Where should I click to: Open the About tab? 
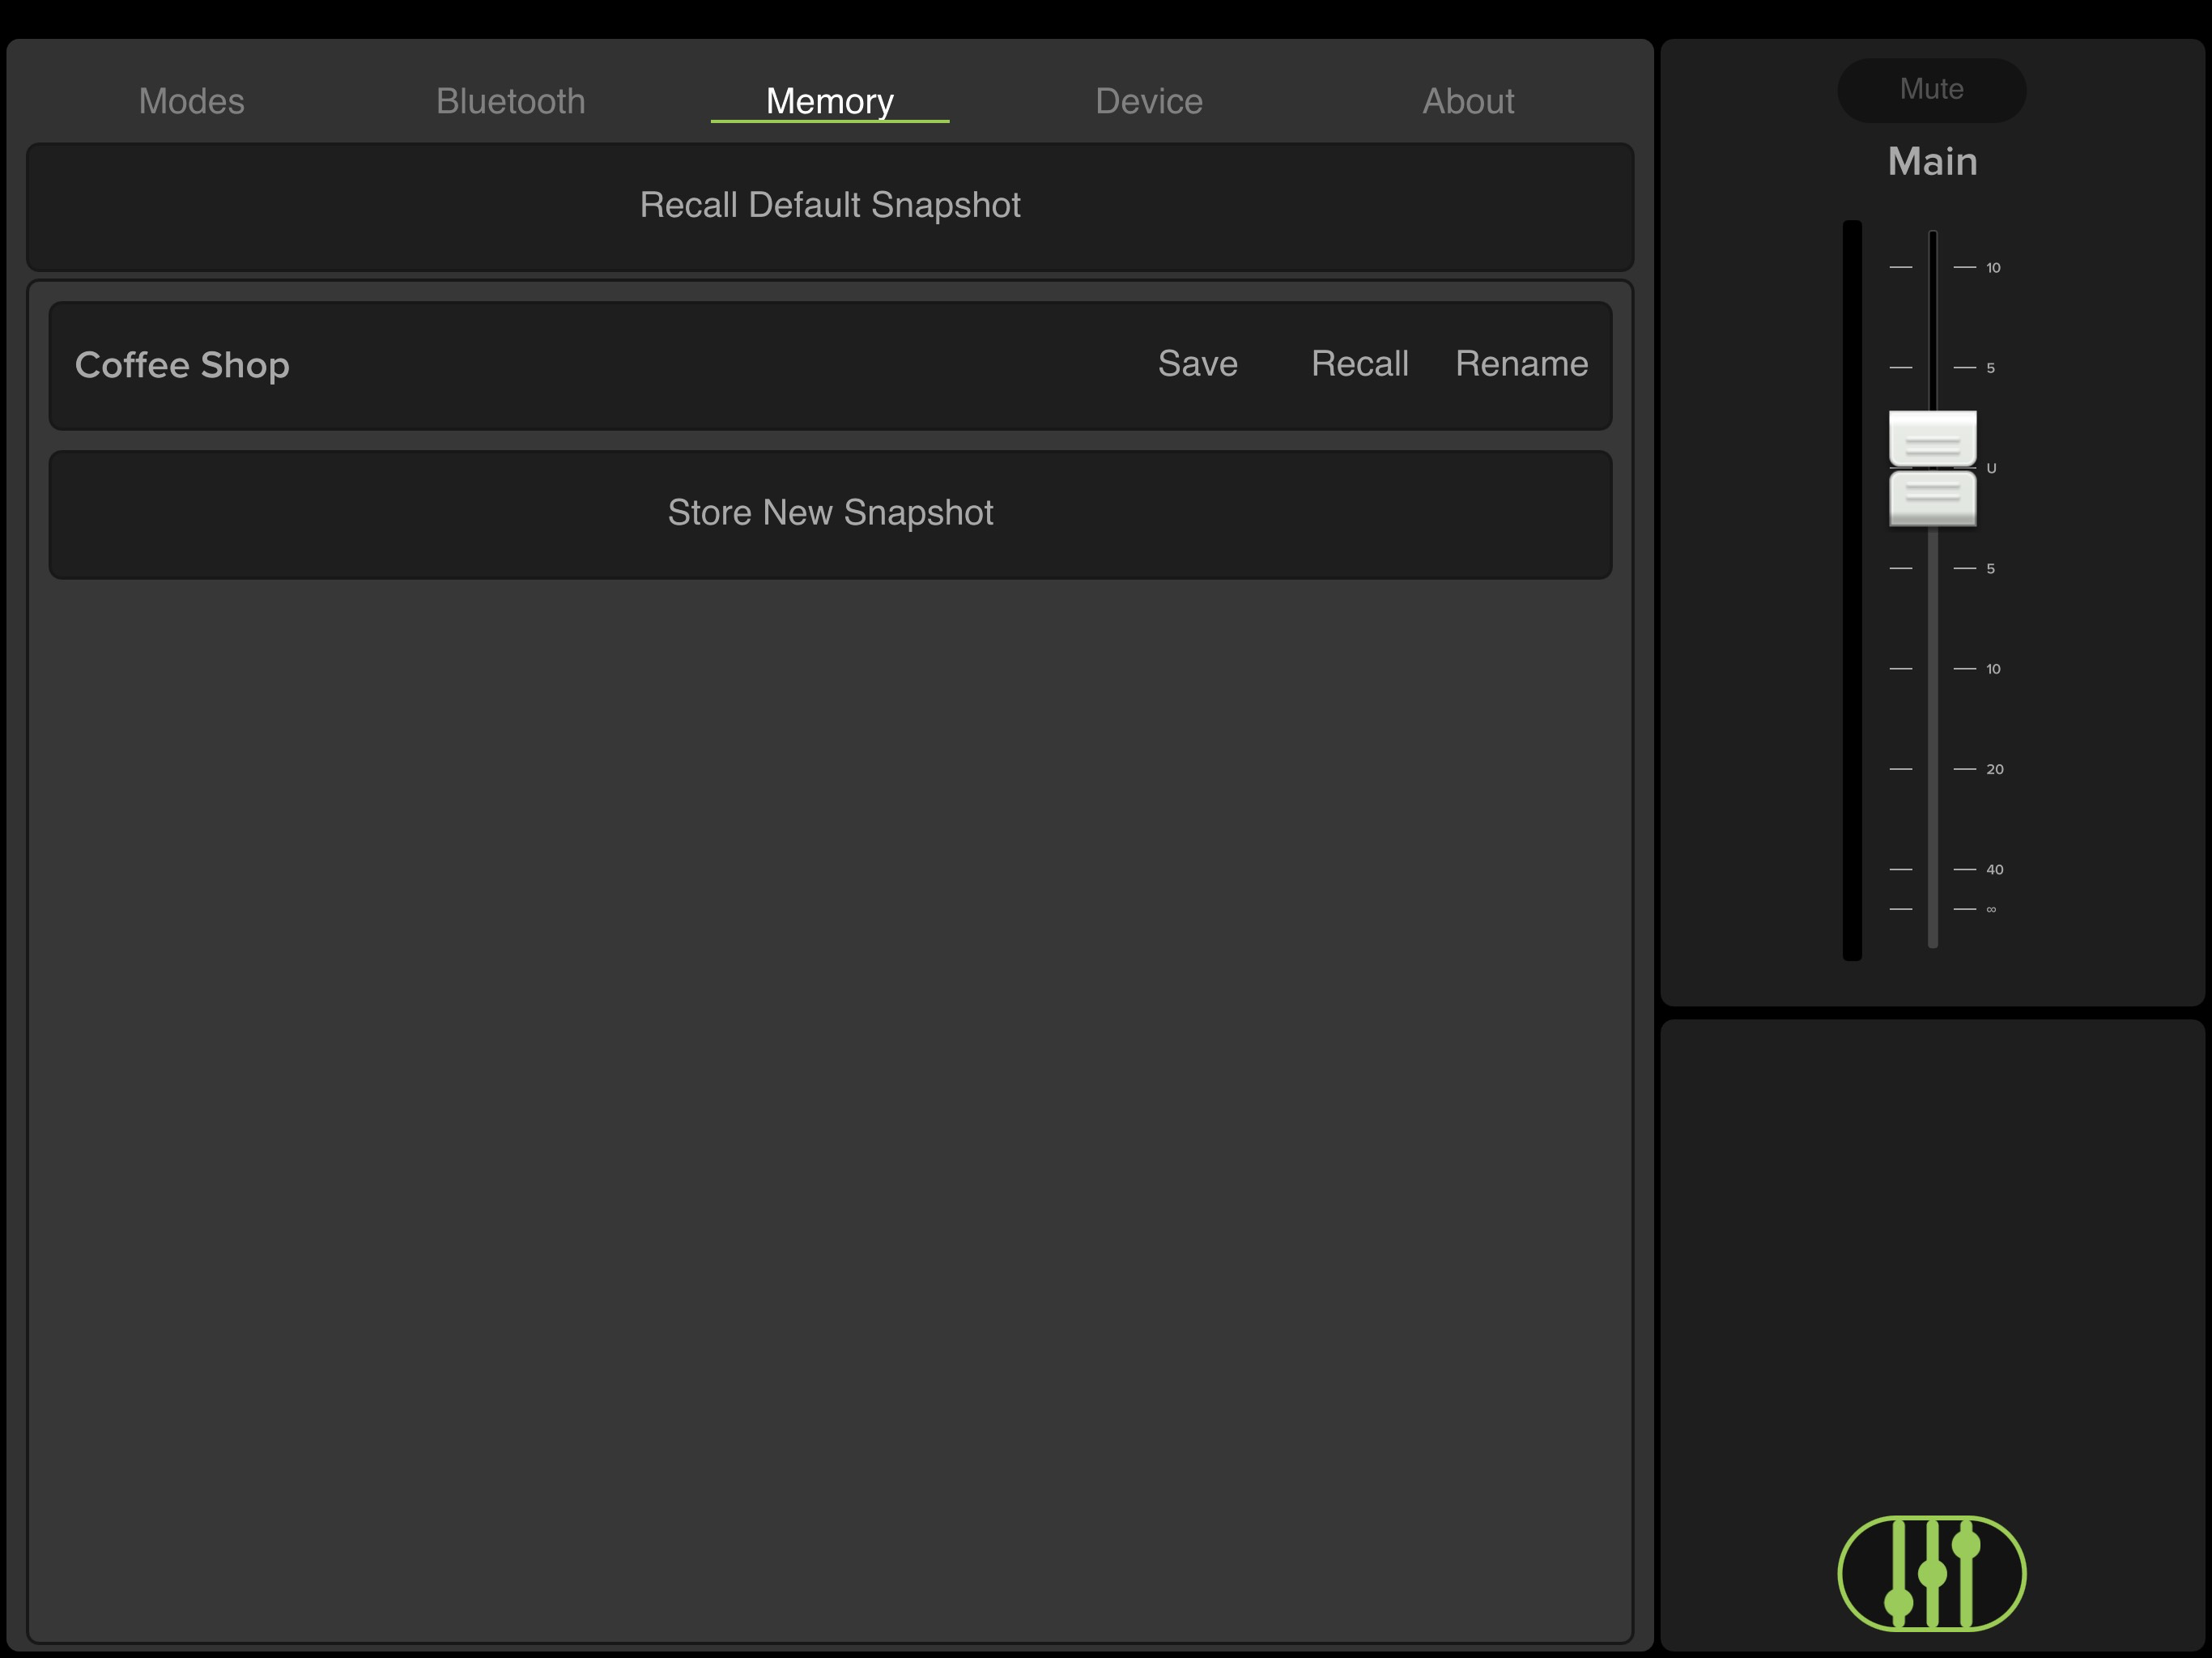point(1467,101)
